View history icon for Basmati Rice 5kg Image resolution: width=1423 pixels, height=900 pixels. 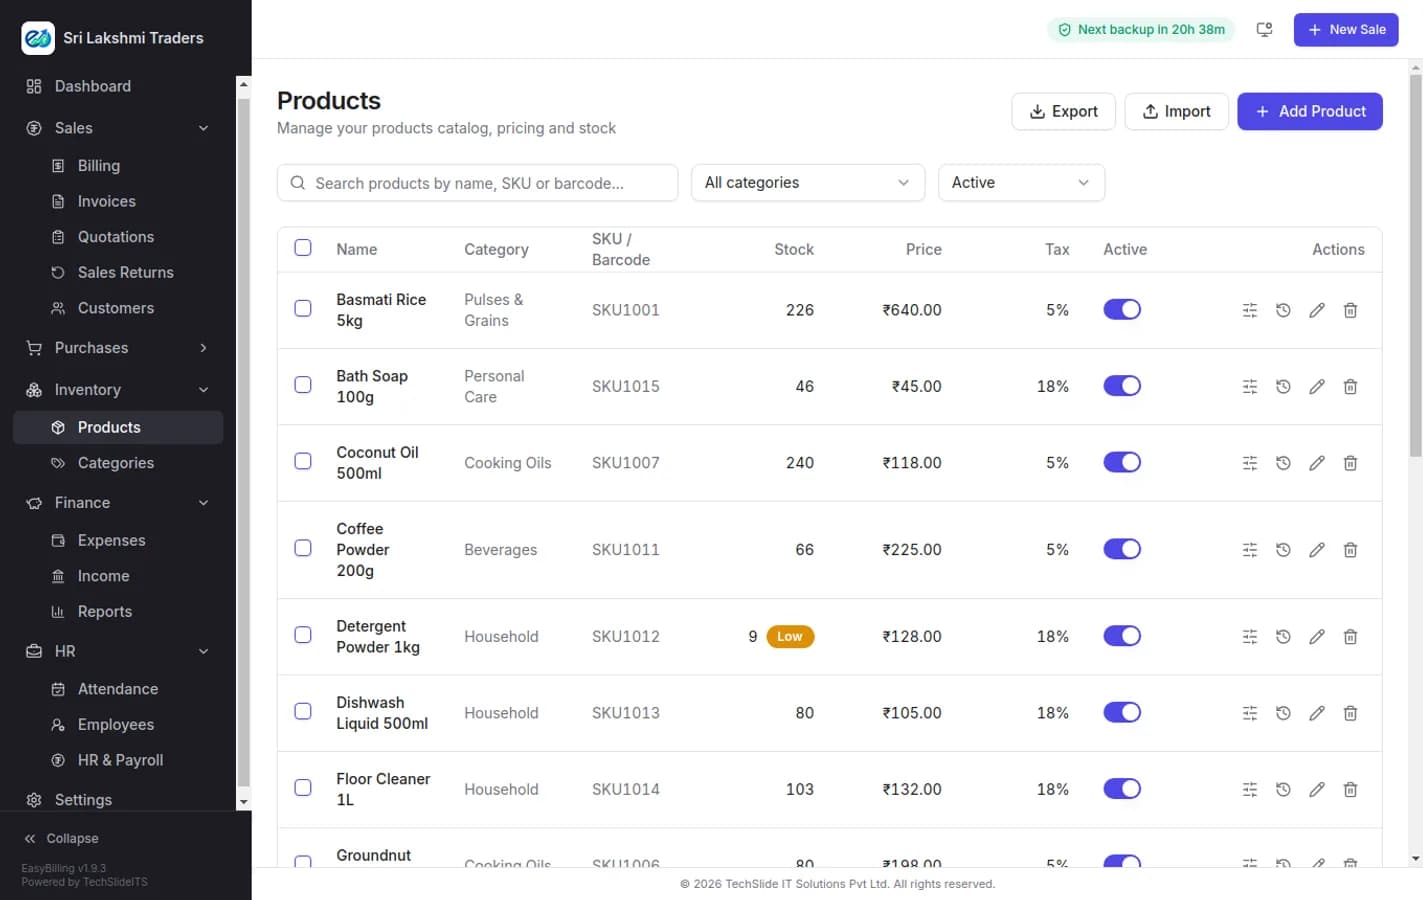(x=1283, y=310)
